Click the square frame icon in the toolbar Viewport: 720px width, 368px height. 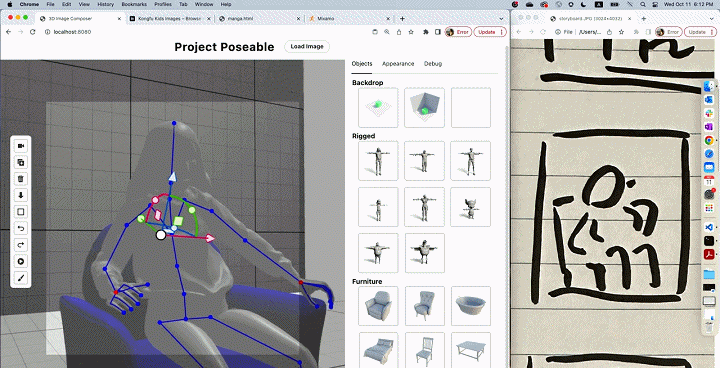click(x=21, y=212)
